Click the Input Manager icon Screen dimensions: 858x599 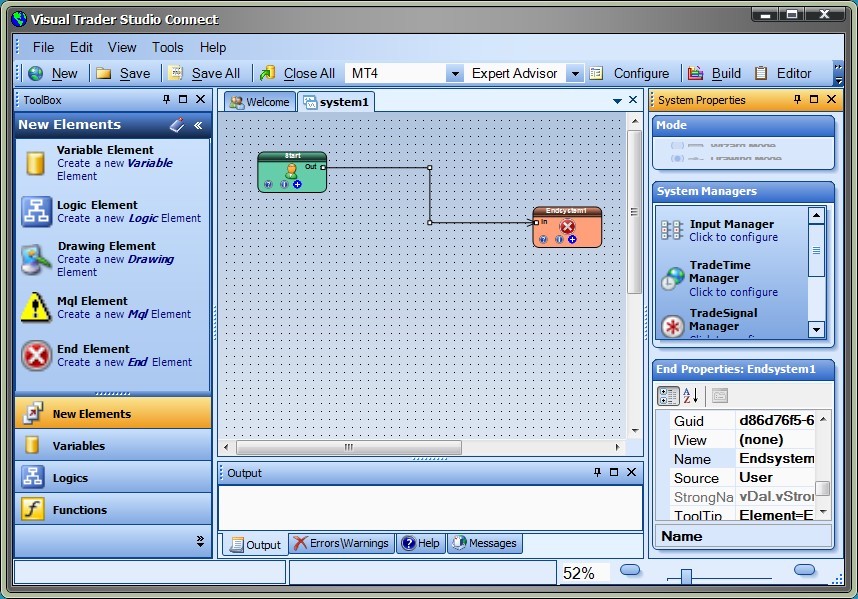[672, 230]
